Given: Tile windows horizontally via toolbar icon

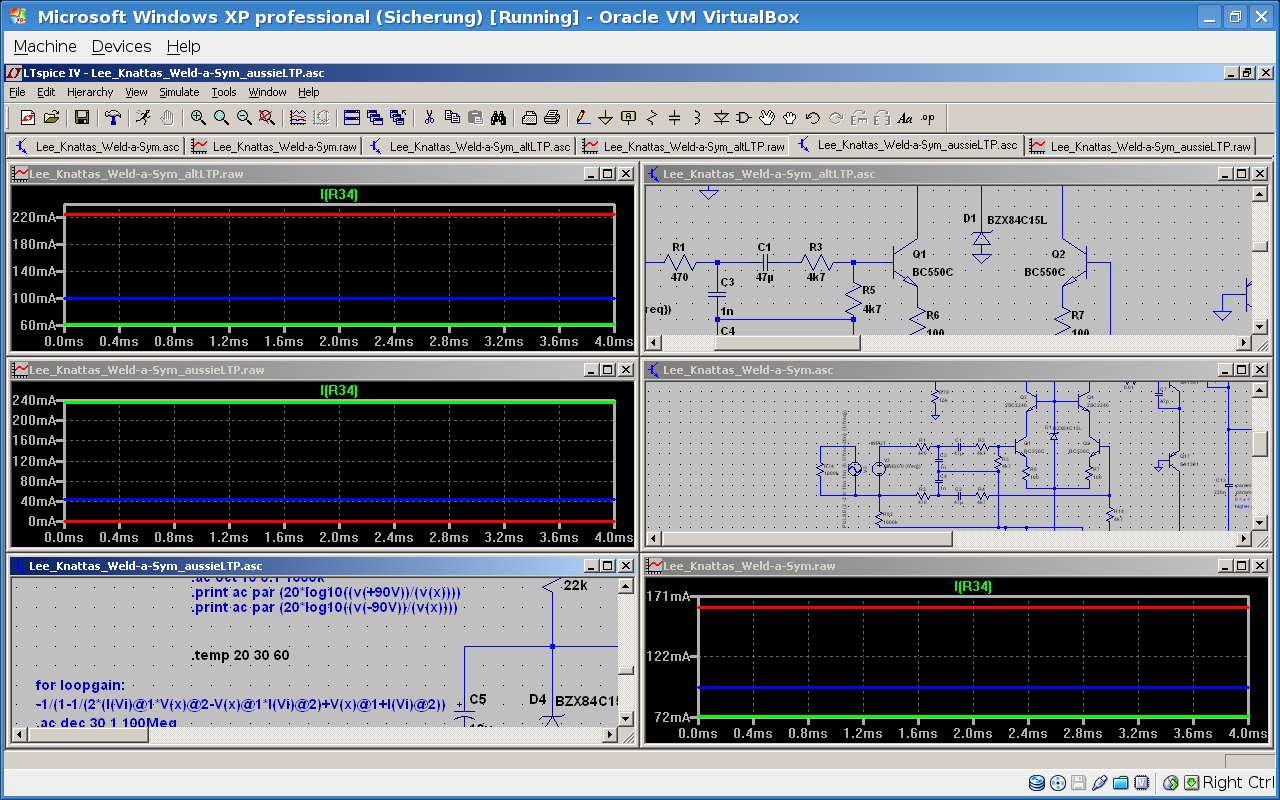Looking at the screenshot, I should coord(352,117).
